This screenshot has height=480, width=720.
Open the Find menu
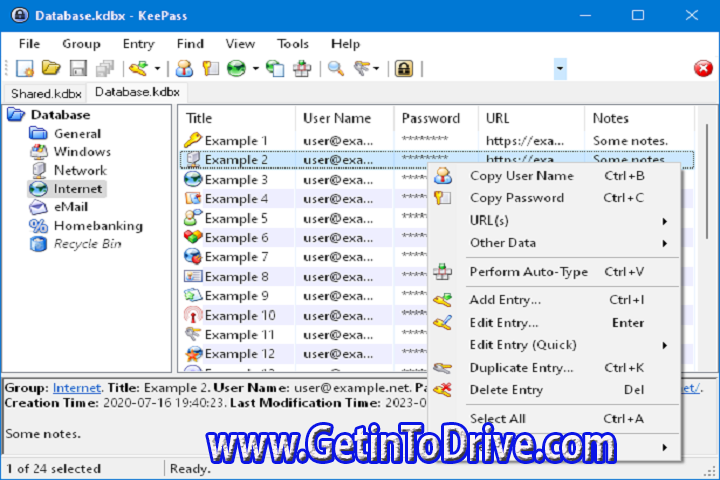coord(190,44)
